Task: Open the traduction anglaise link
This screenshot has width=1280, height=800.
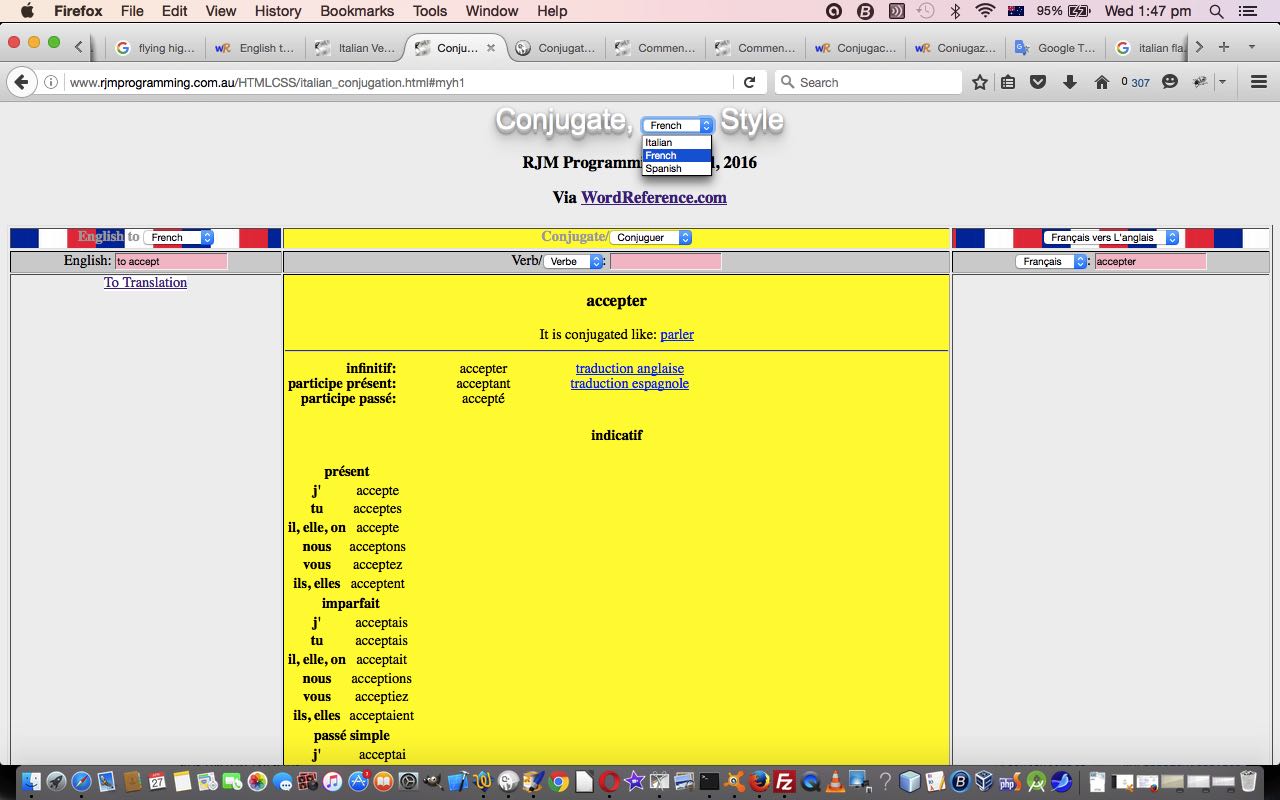Action: click(629, 368)
